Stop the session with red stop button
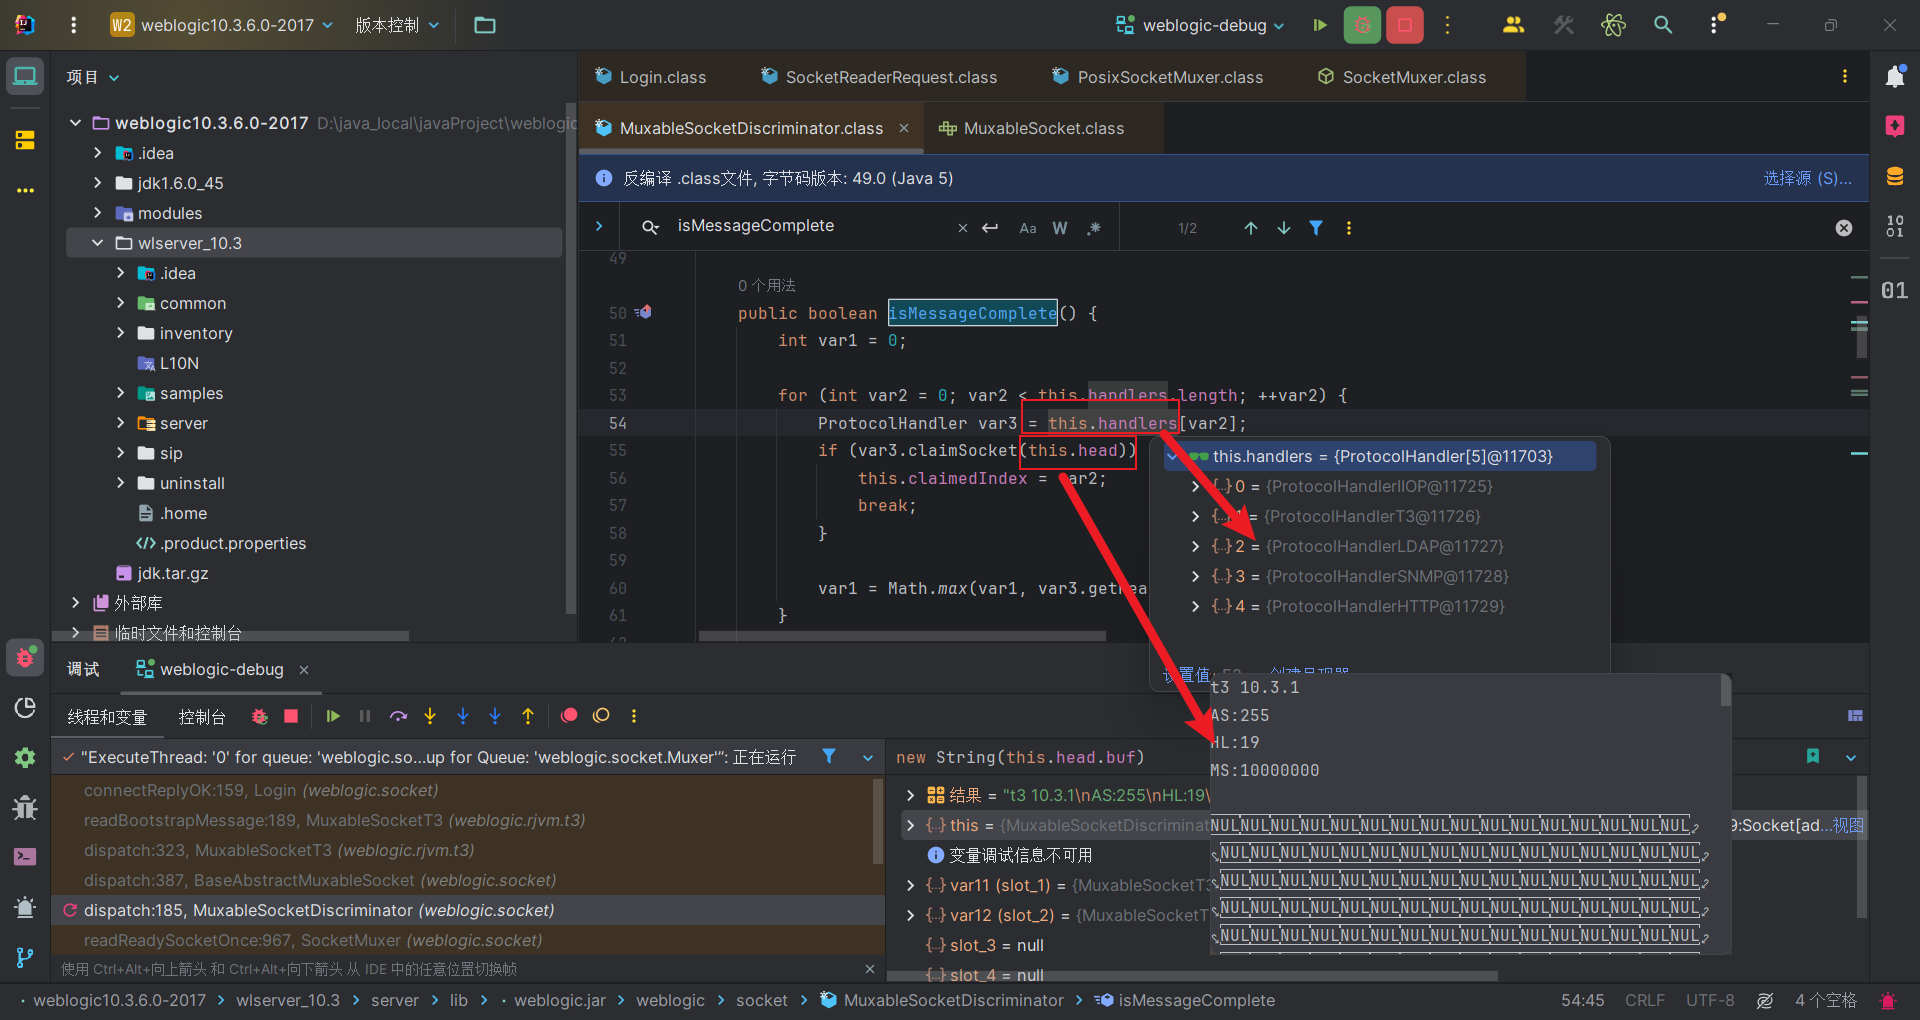The width and height of the screenshot is (1920, 1020). [1405, 25]
